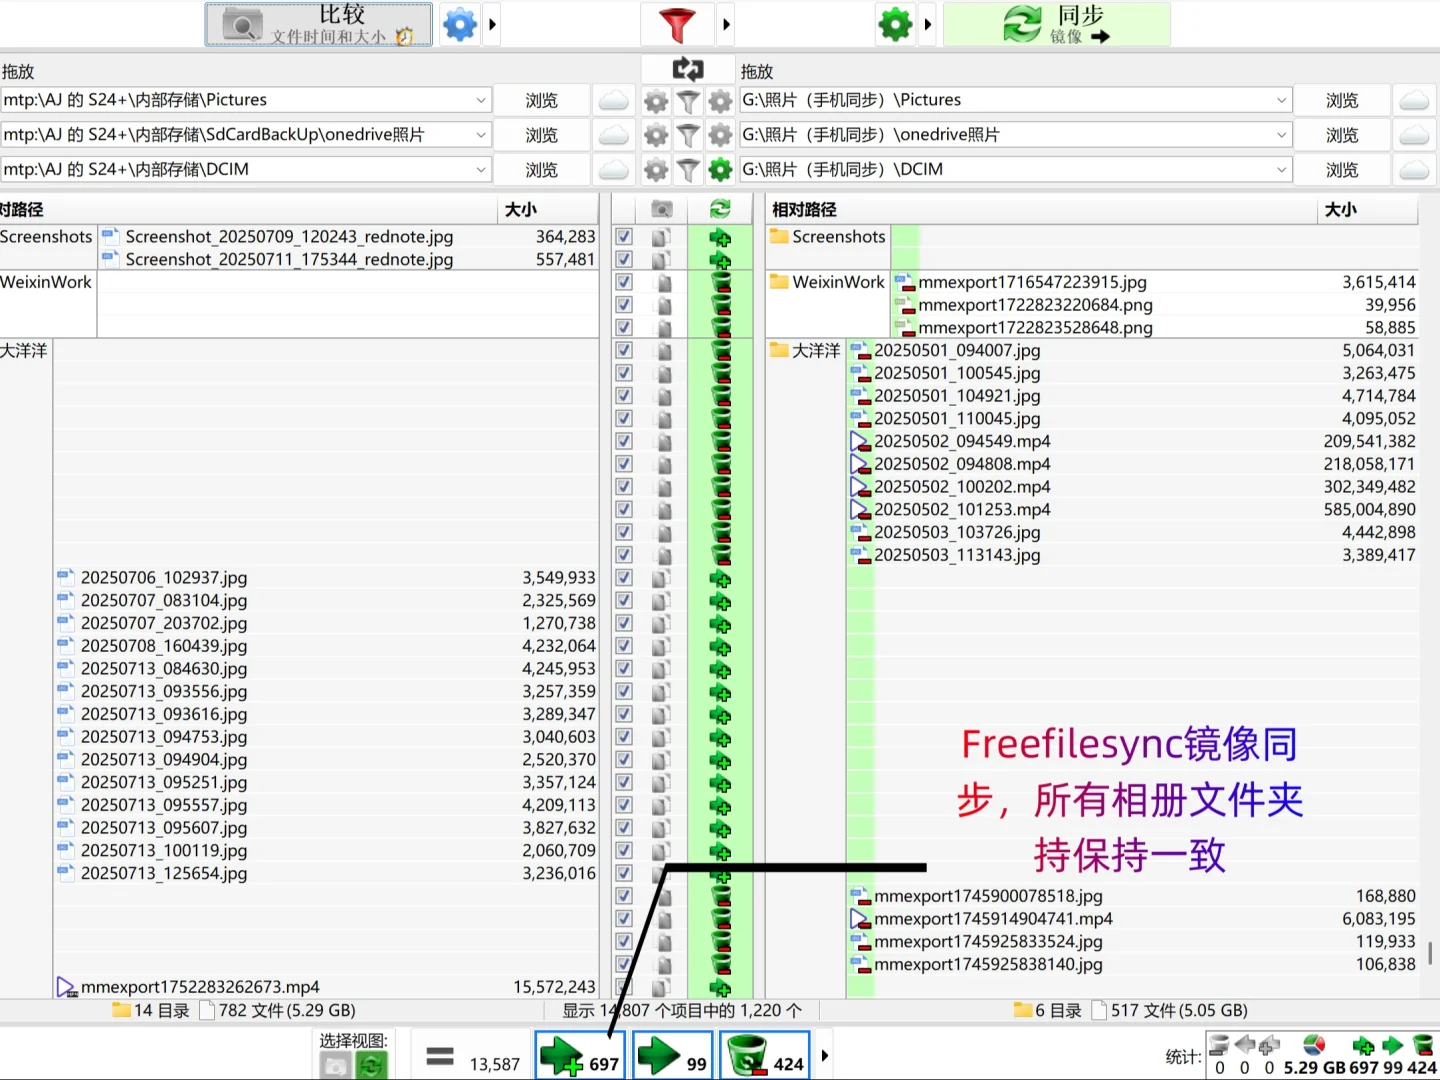The image size is (1440, 1080).
Task: Open the dropdown arrow beside deletion count 424
Action: (x=823, y=1055)
